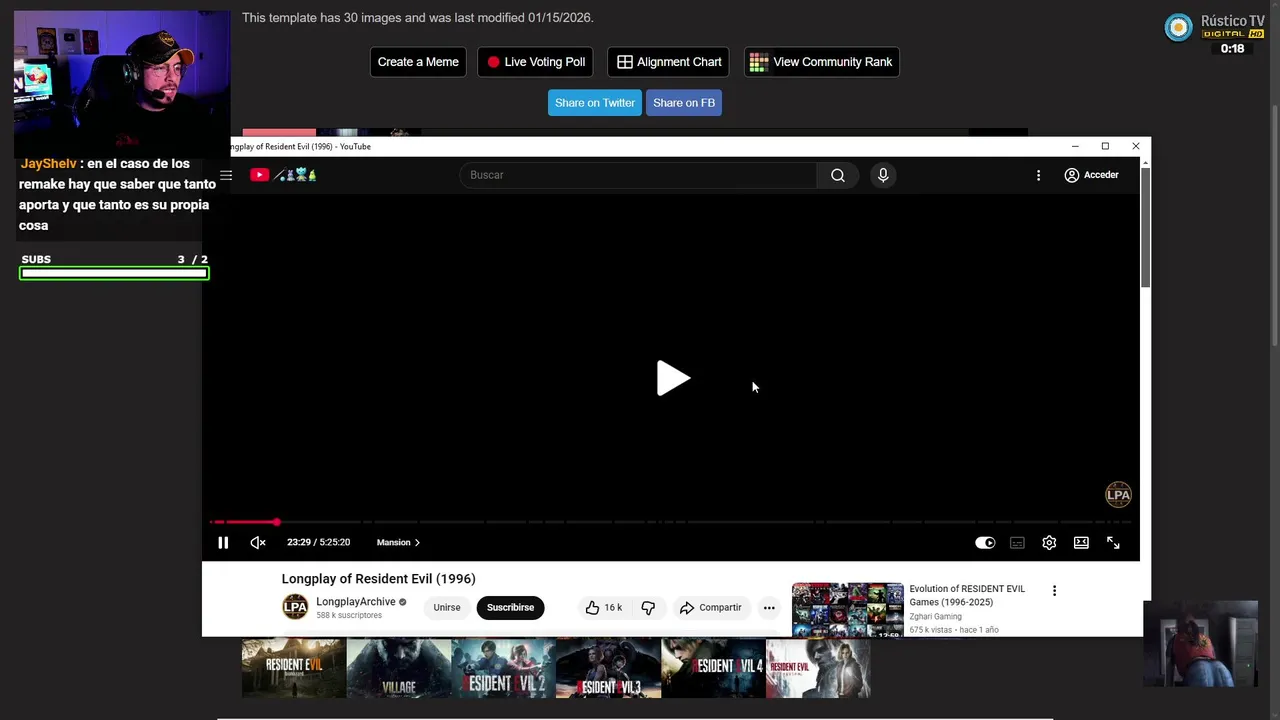Open the Evolution of RESIDENT EVIL Games title
This screenshot has width=1280, height=720.
coord(967,595)
